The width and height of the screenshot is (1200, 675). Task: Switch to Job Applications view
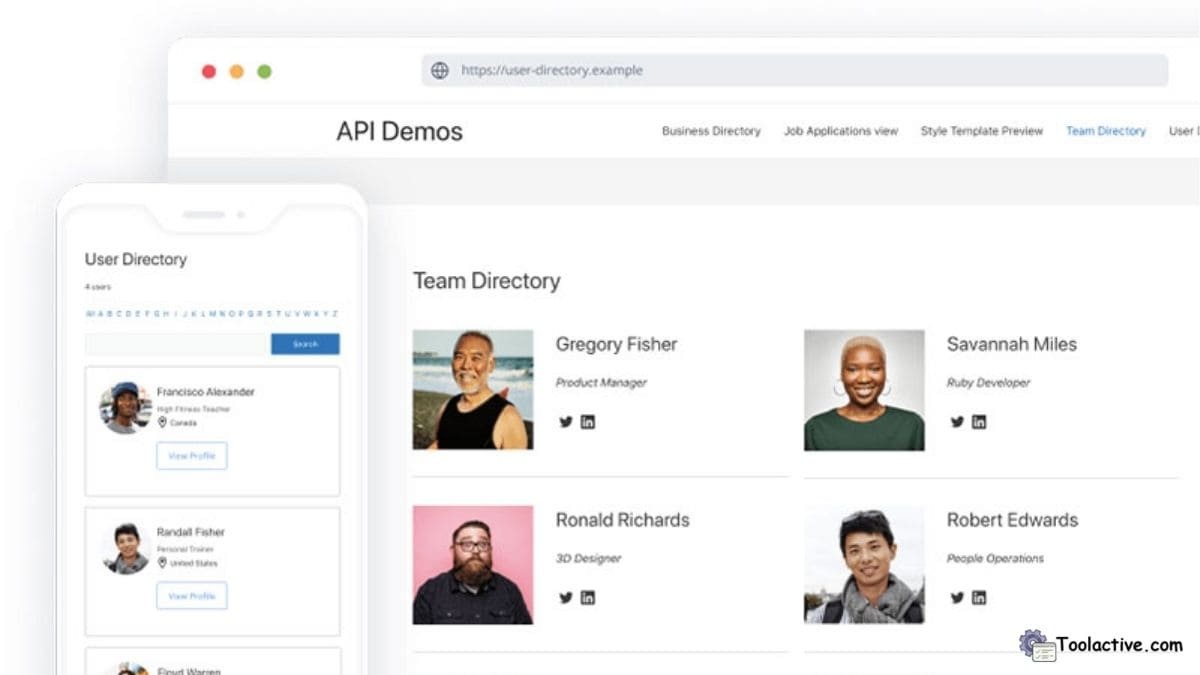[841, 131]
